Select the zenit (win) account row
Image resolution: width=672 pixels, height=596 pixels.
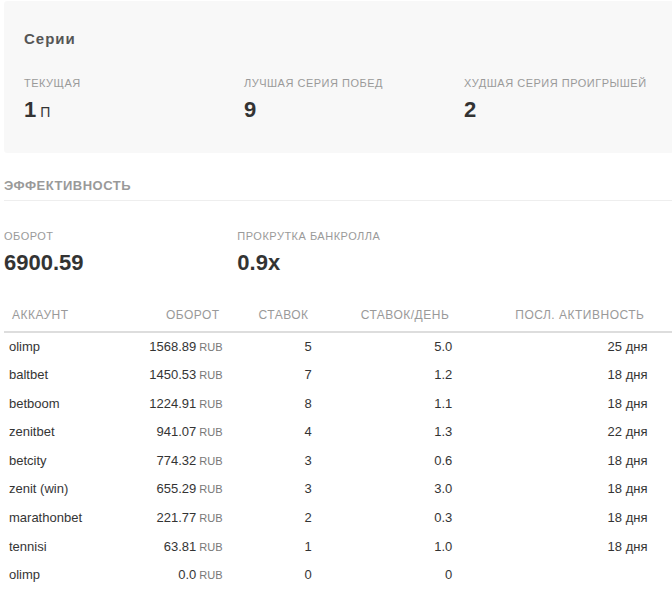tap(338, 489)
